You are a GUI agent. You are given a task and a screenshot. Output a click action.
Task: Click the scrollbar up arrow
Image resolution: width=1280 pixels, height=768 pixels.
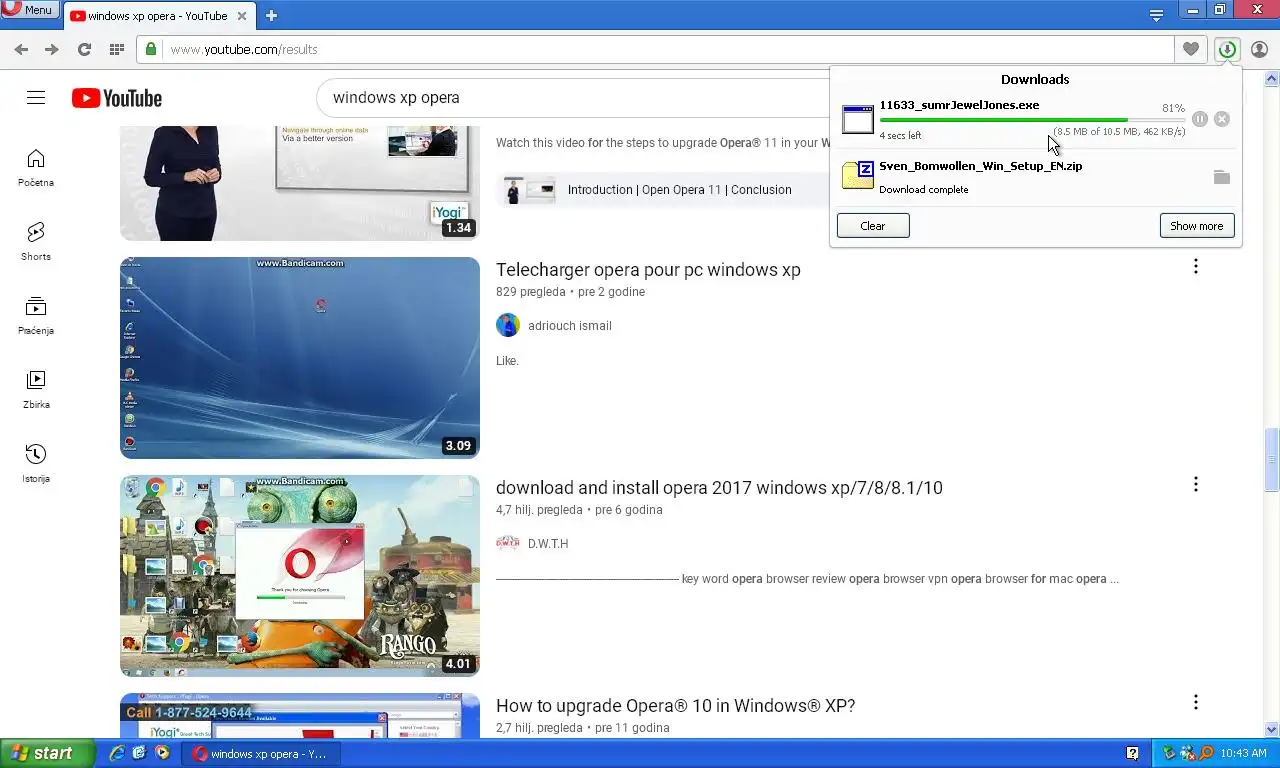pos(1271,78)
